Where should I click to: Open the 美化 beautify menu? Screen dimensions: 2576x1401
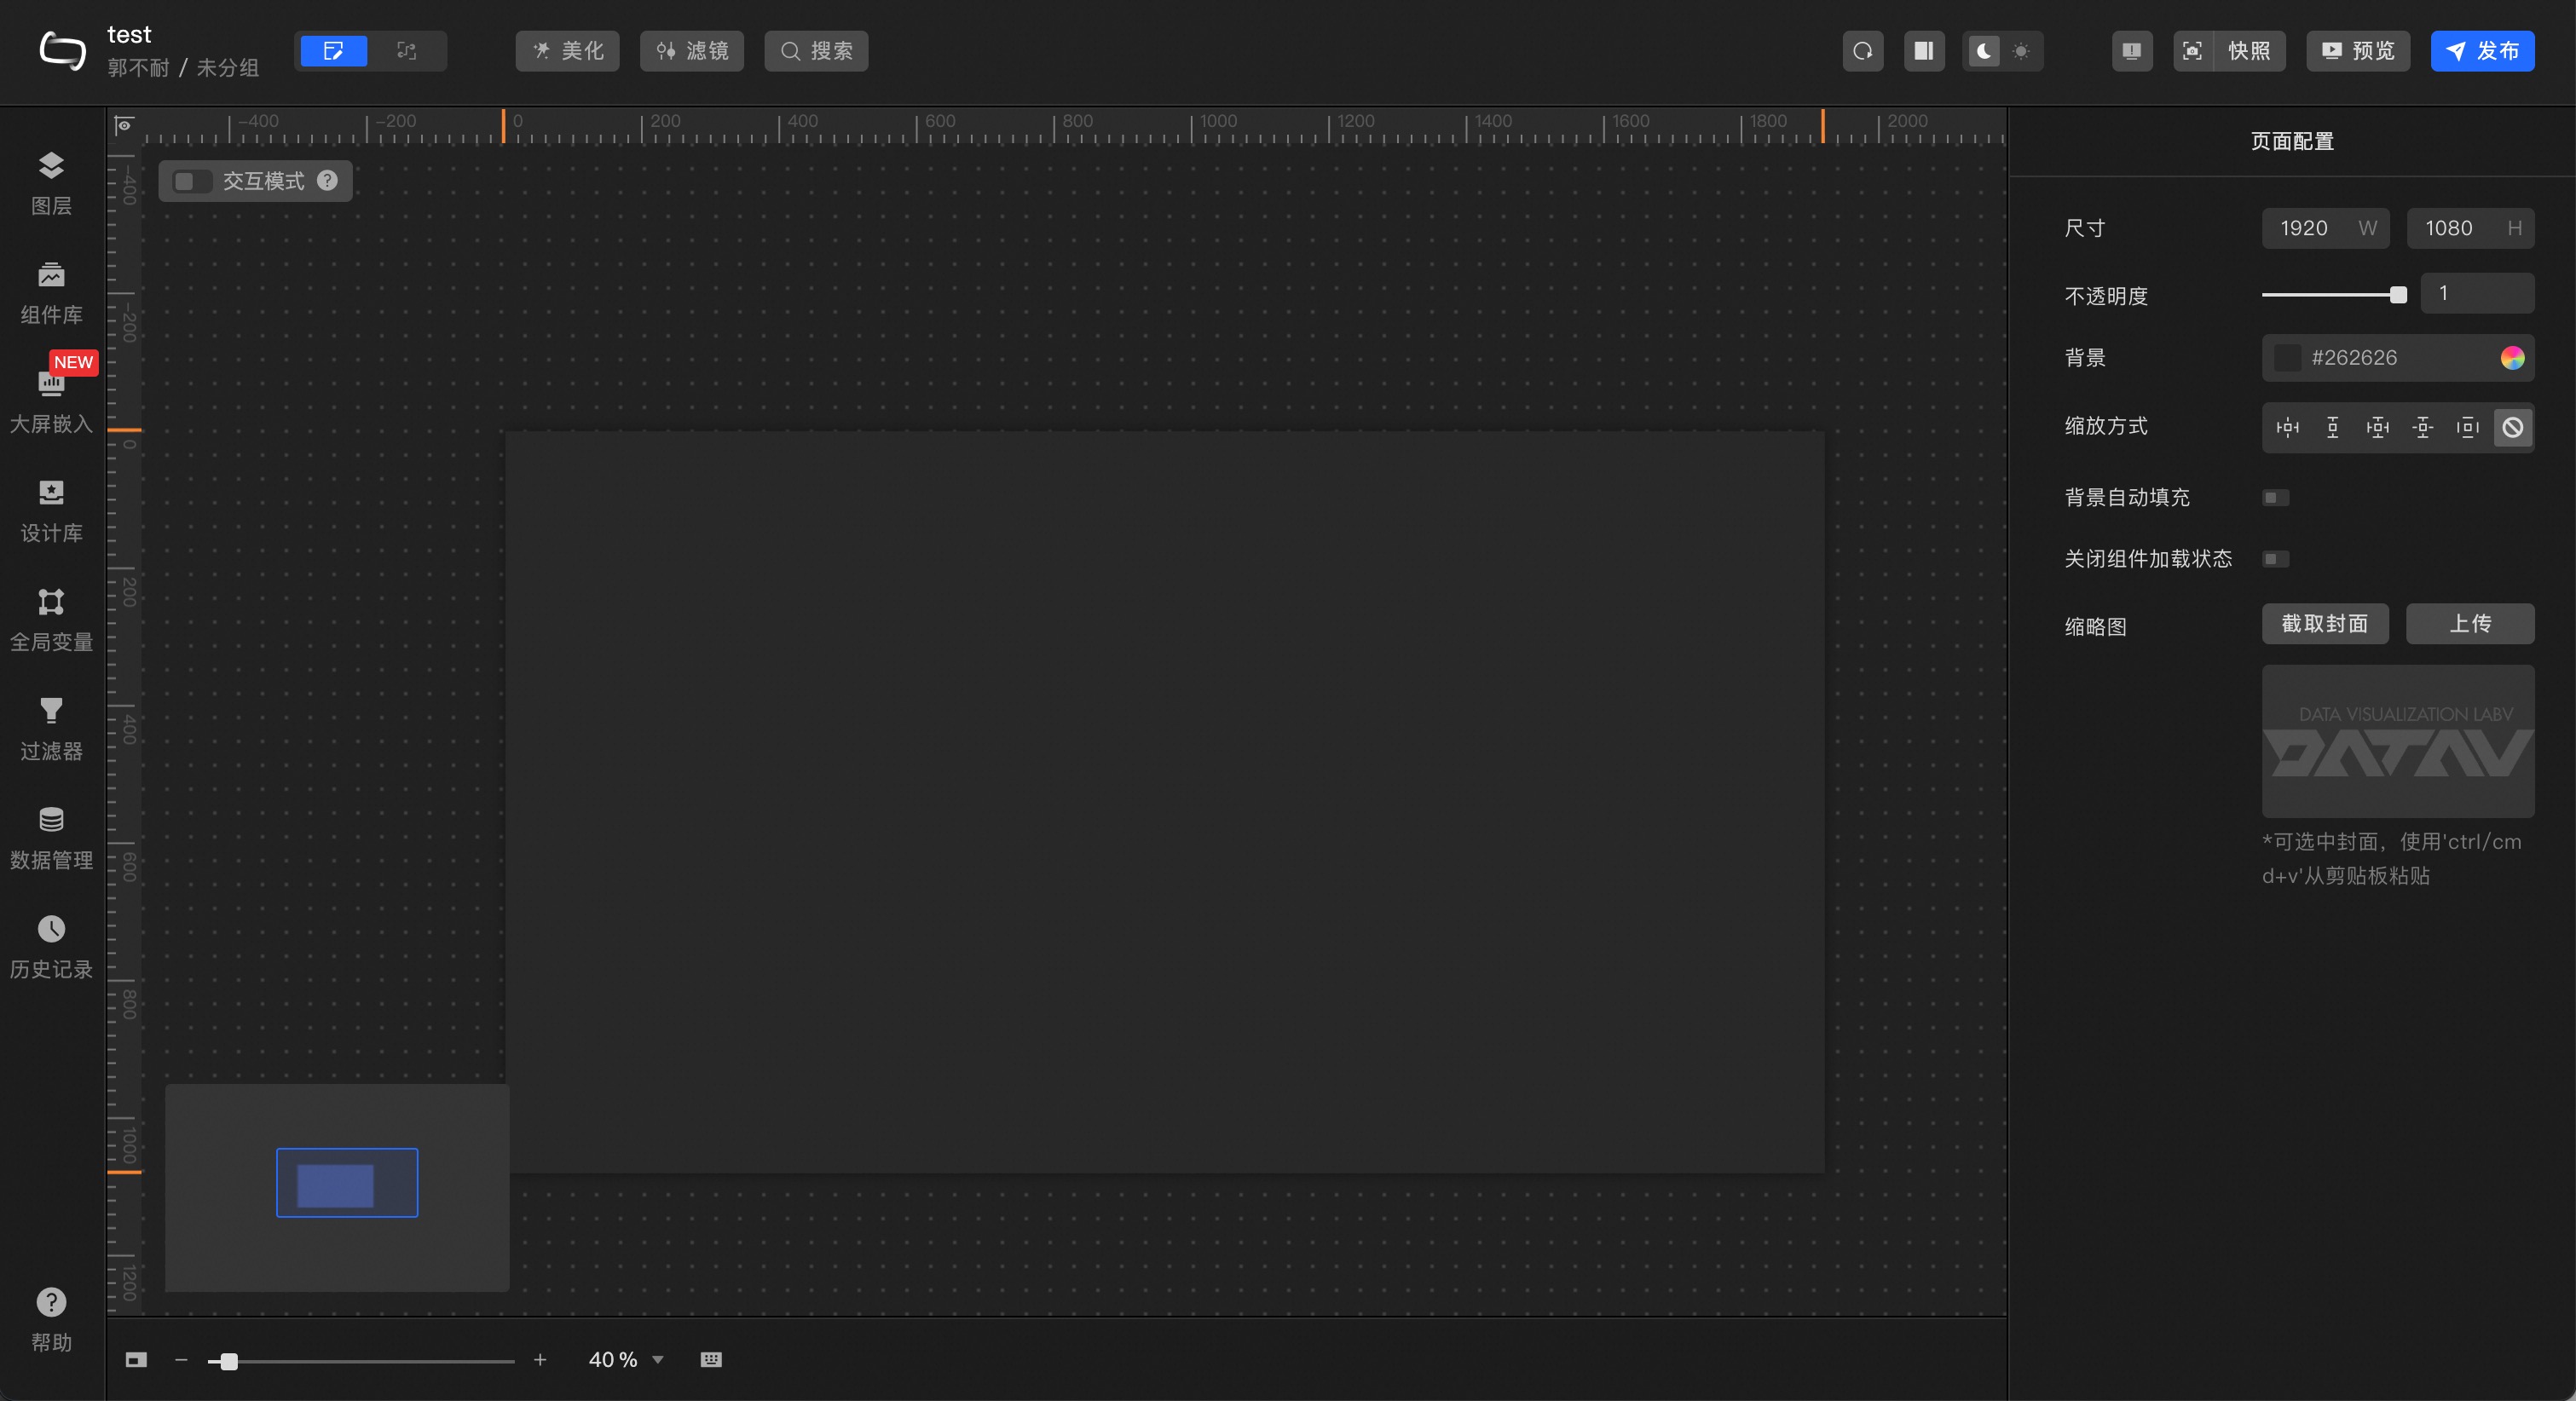tap(567, 51)
